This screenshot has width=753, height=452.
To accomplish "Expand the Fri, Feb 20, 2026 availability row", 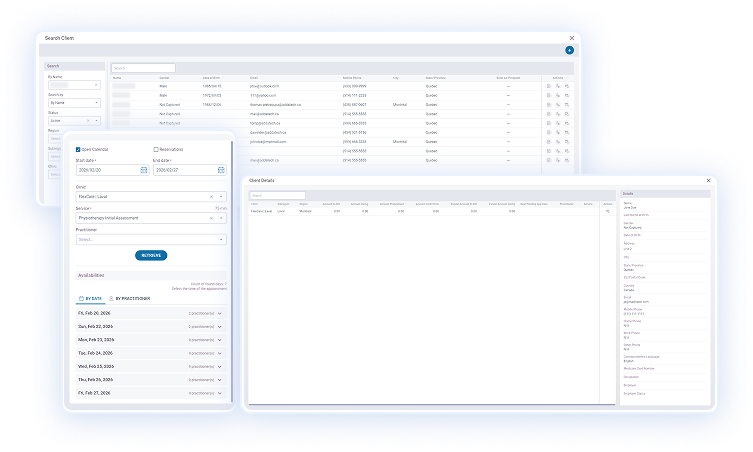I will click(x=219, y=314).
